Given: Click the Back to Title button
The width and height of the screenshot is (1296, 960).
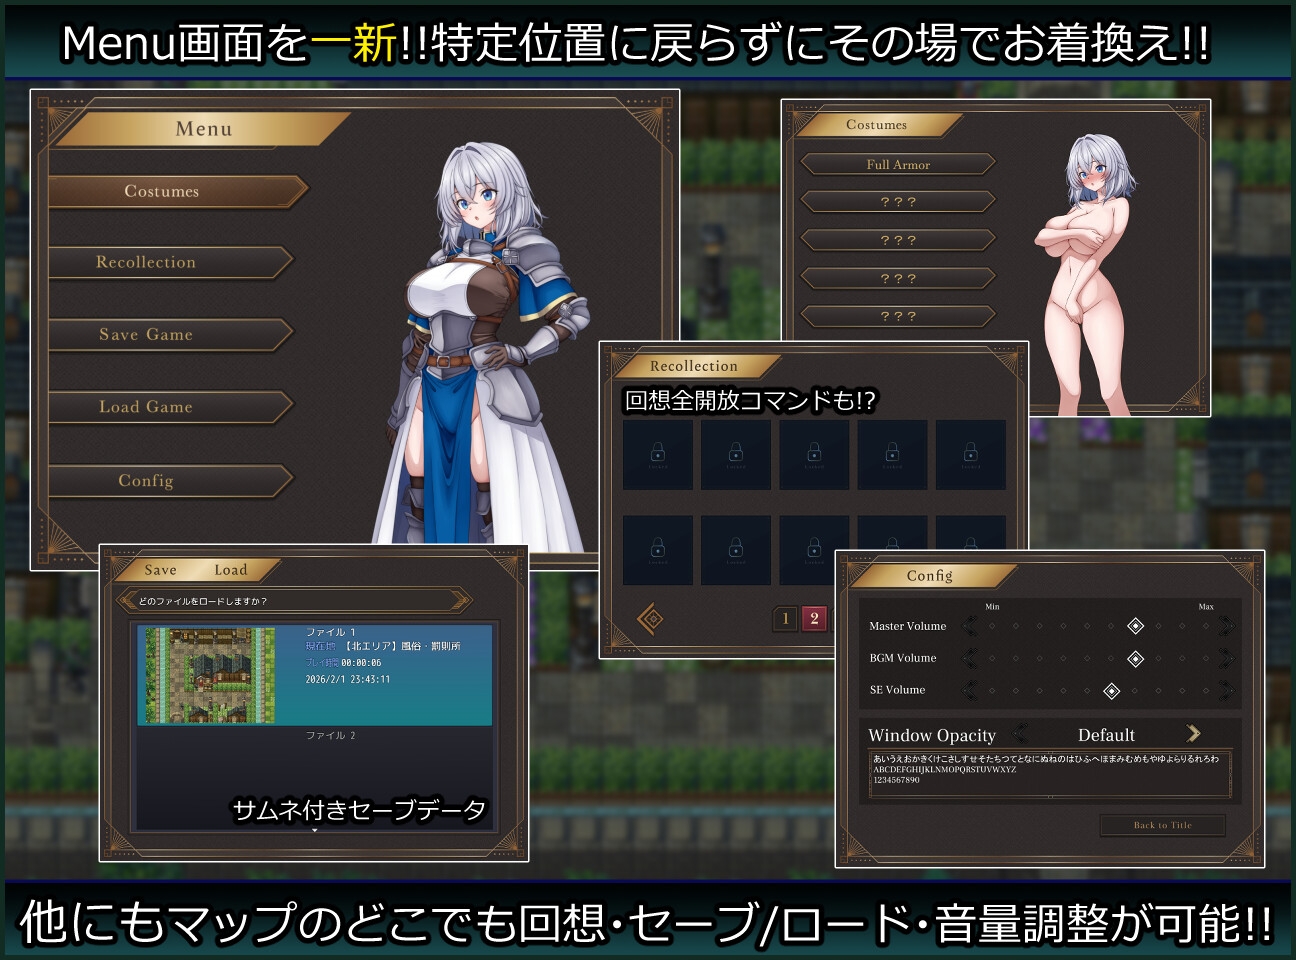Looking at the screenshot, I should 1162,825.
